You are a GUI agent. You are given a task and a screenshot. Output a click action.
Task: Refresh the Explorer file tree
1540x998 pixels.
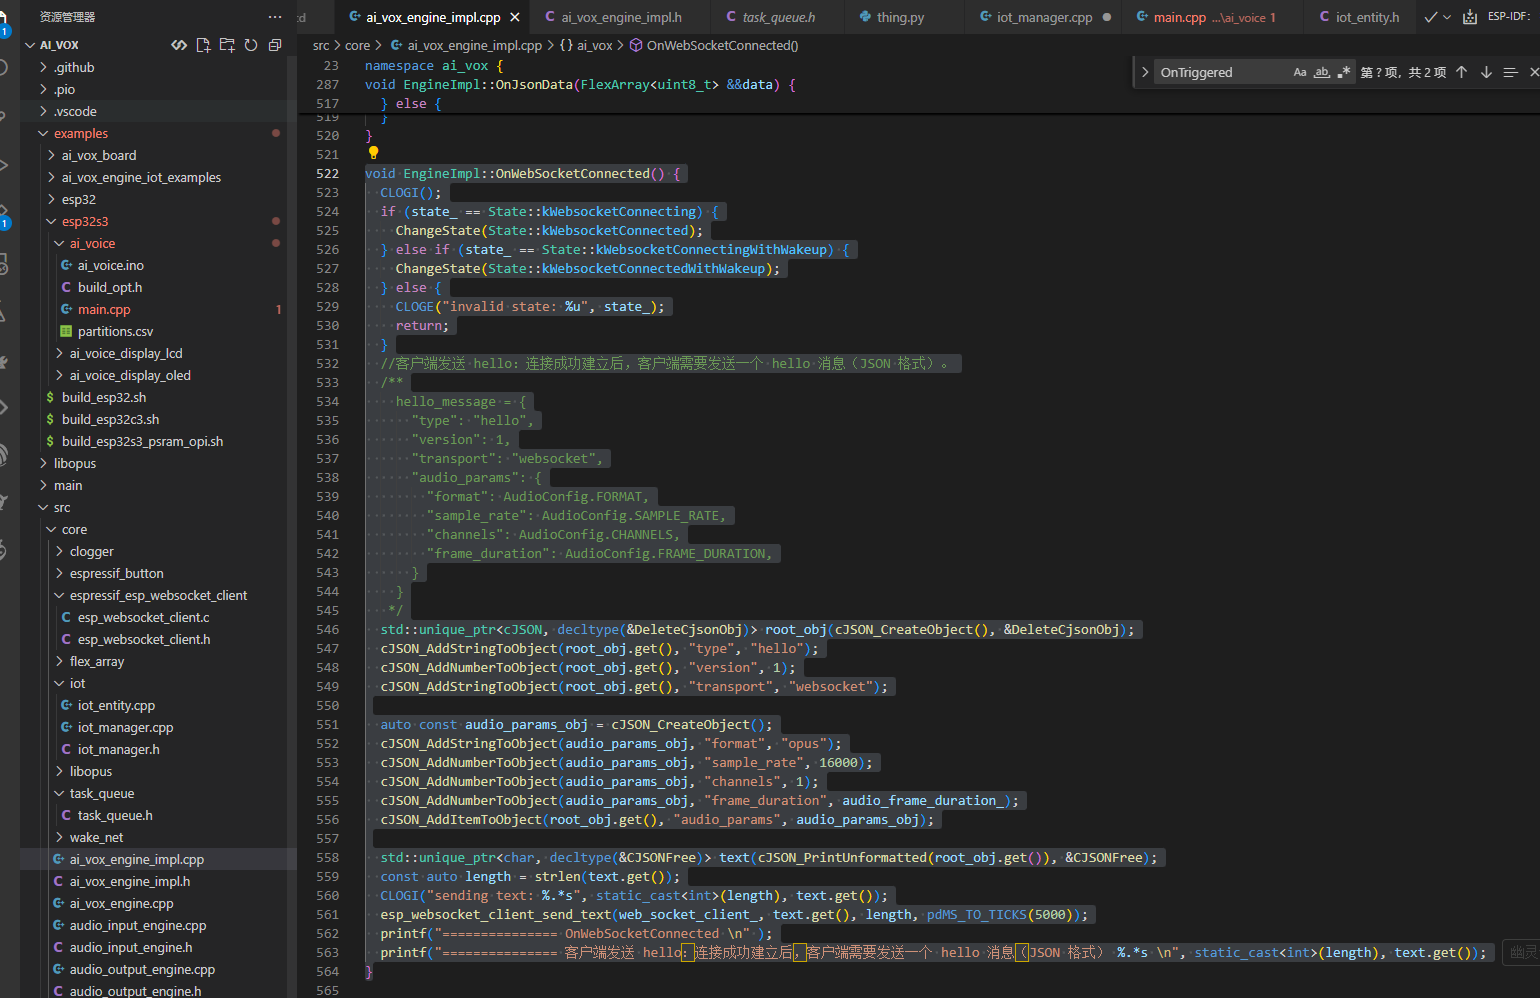coord(251,45)
